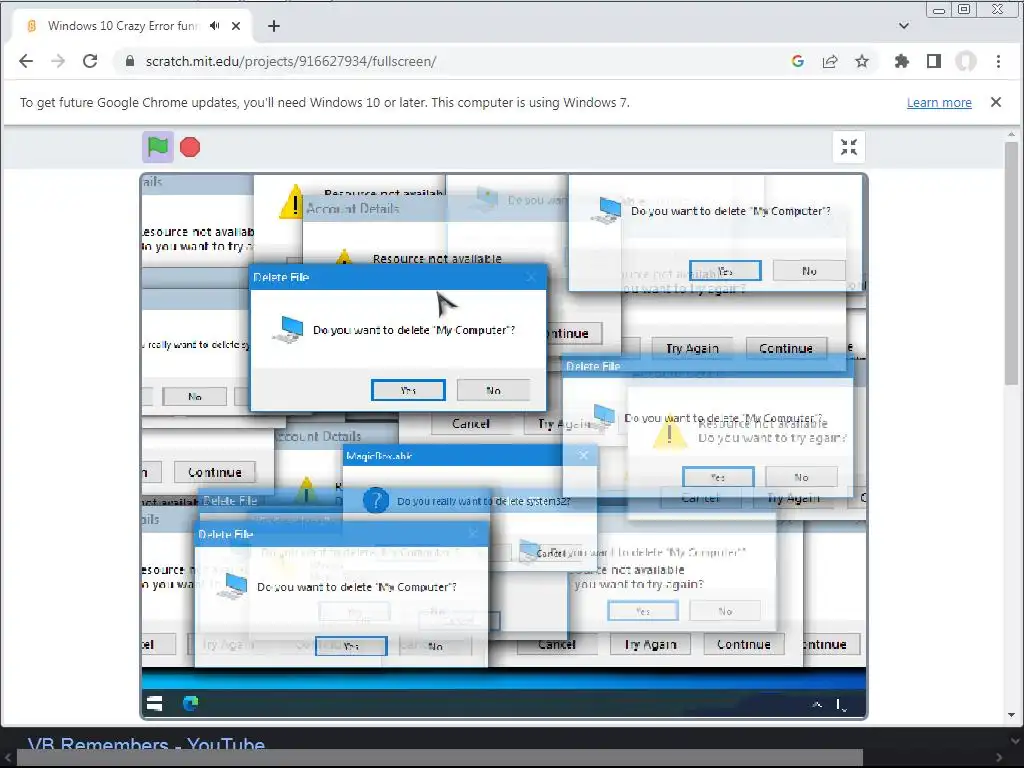Viewport: 1024px width, 768px height.
Task: Open the Learn more link
Action: (x=939, y=103)
